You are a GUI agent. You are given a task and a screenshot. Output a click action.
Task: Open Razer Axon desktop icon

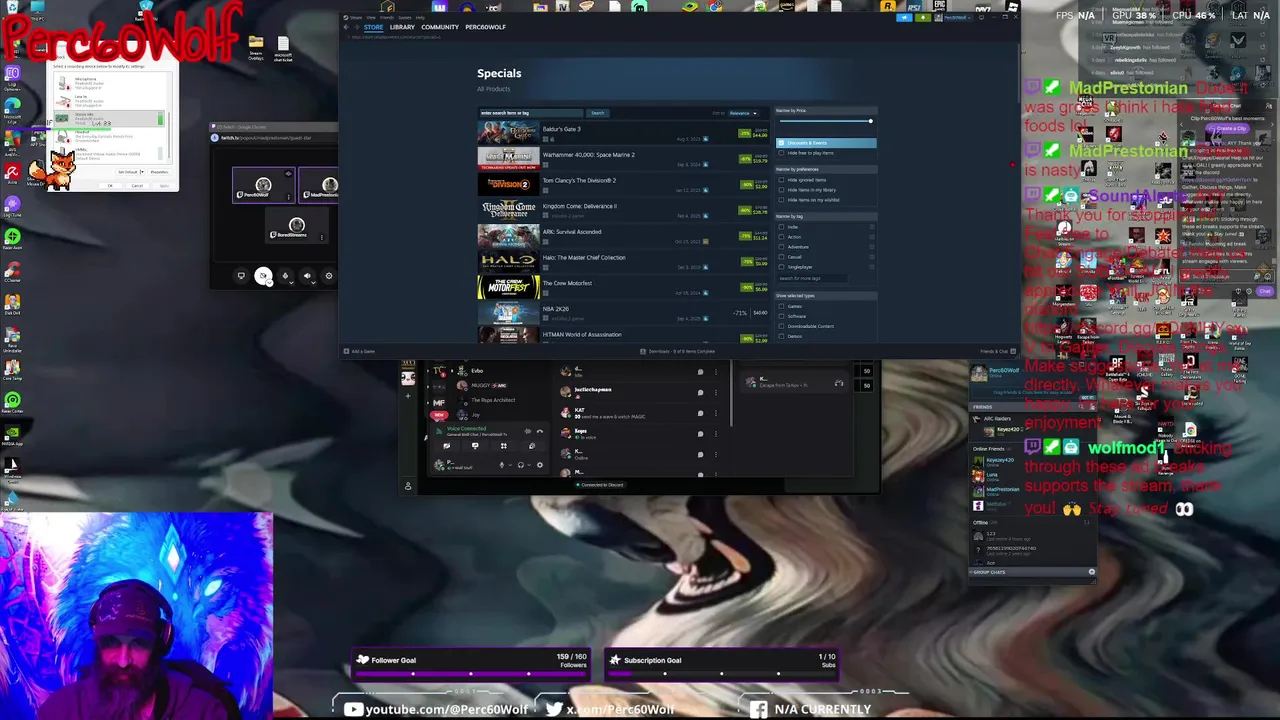pyautogui.click(x=13, y=241)
